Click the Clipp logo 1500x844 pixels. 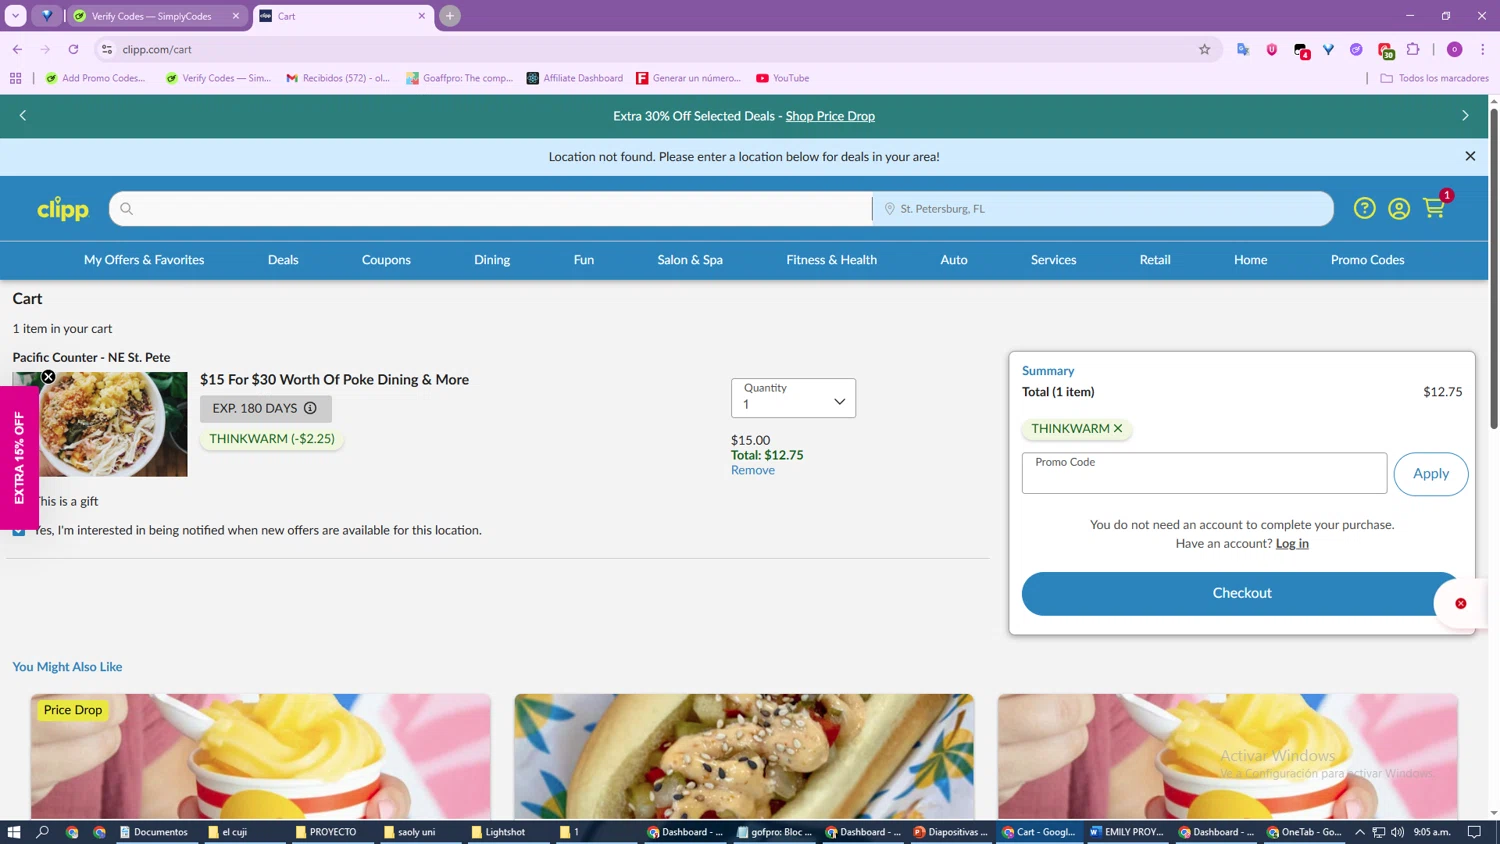point(63,208)
